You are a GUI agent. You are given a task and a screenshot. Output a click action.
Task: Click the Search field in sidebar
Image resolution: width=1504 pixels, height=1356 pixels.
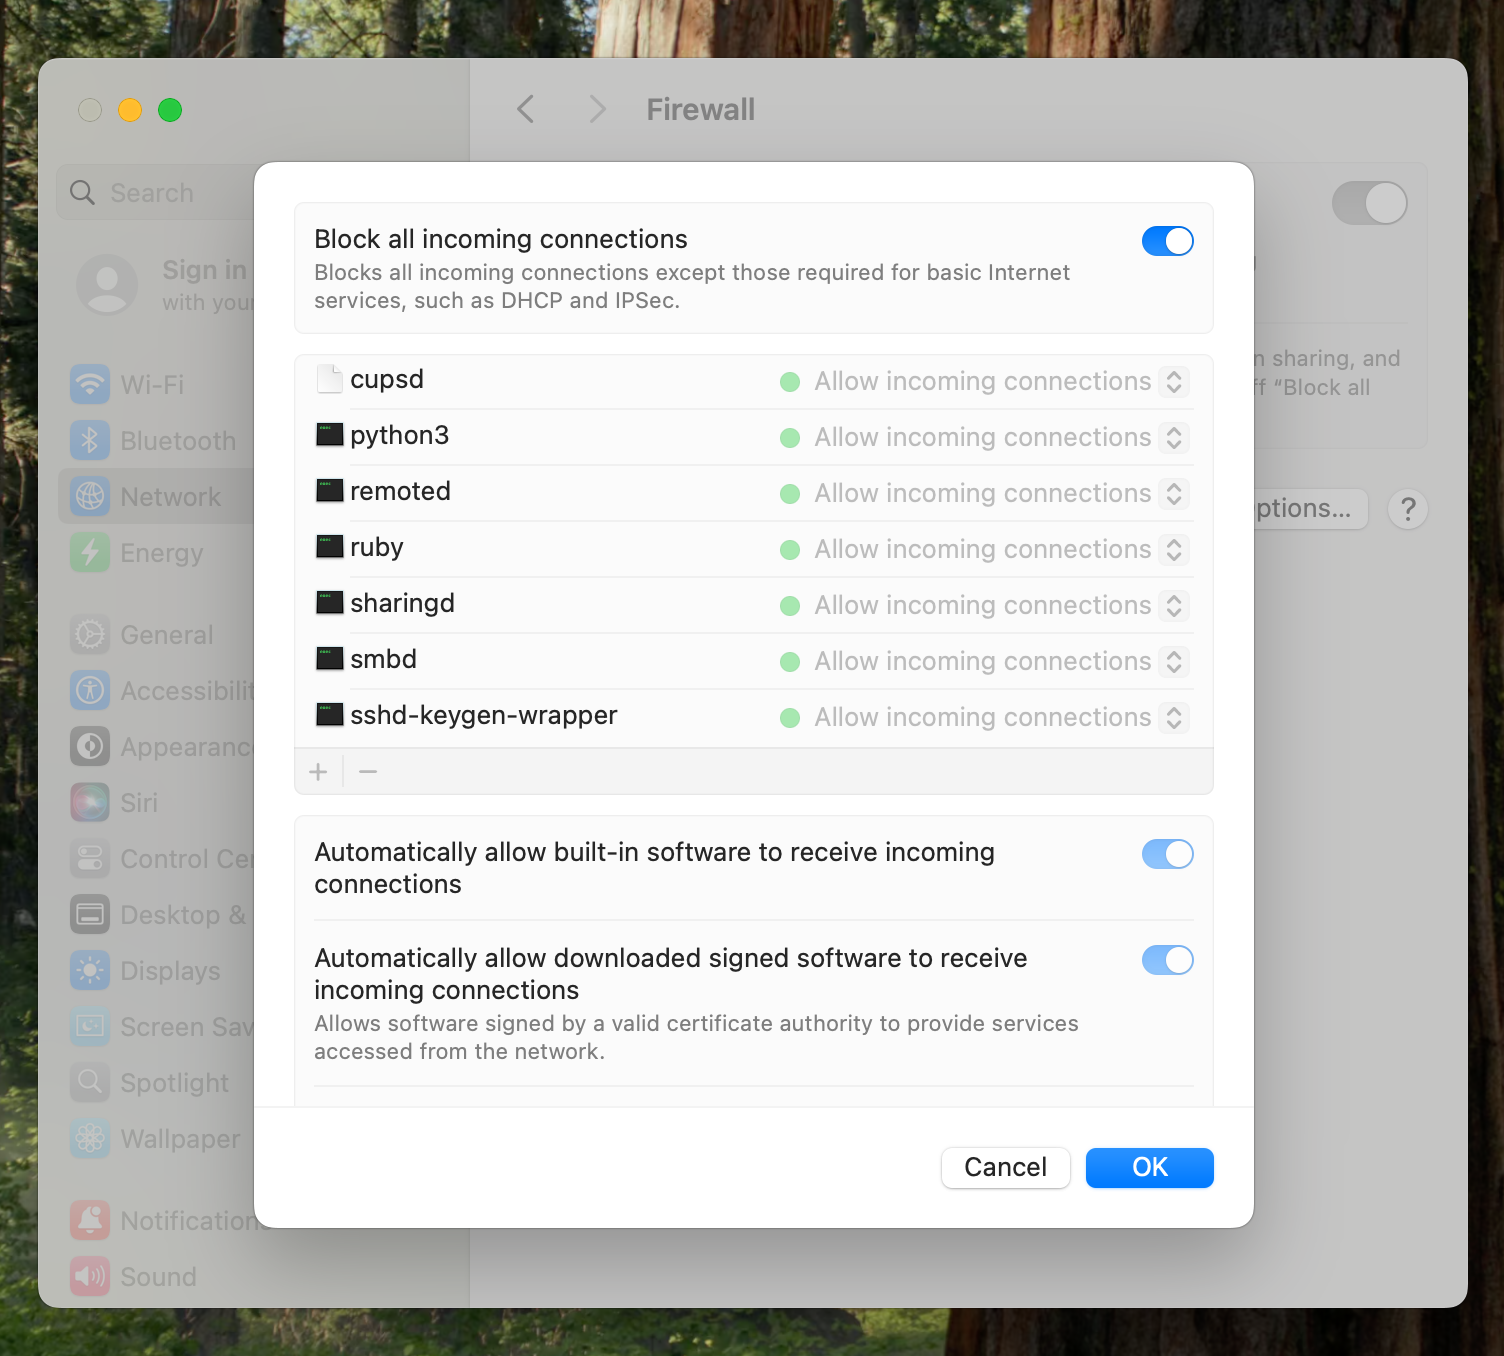(160, 193)
